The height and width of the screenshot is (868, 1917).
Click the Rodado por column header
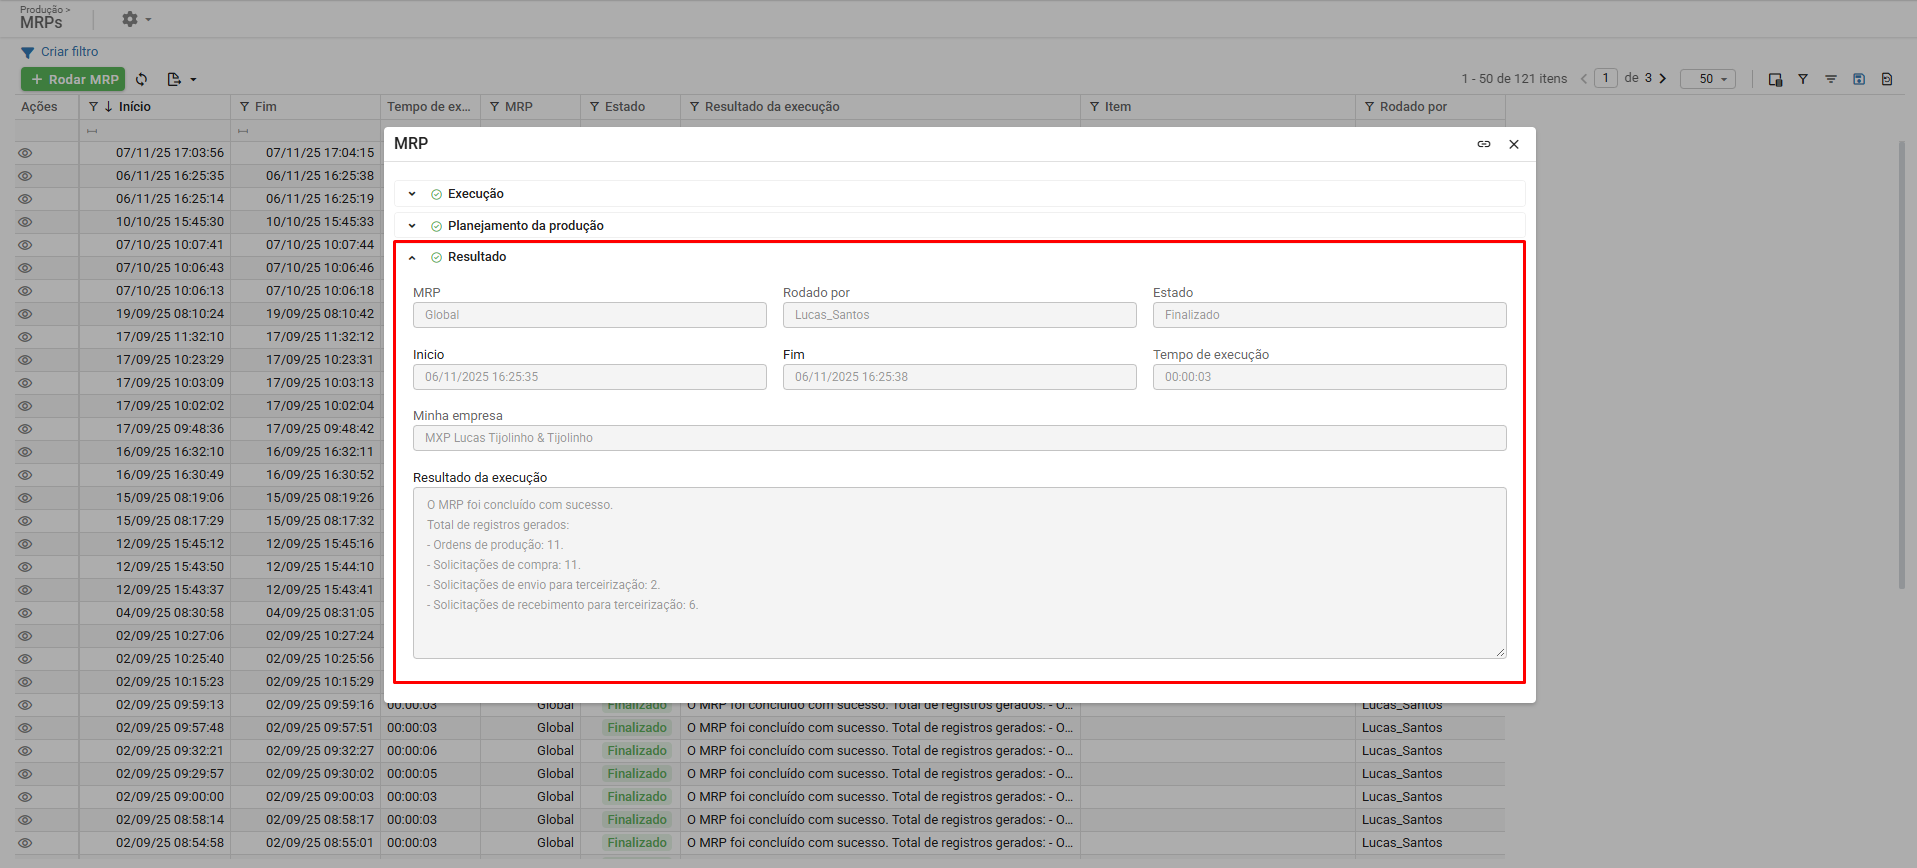point(1413,107)
